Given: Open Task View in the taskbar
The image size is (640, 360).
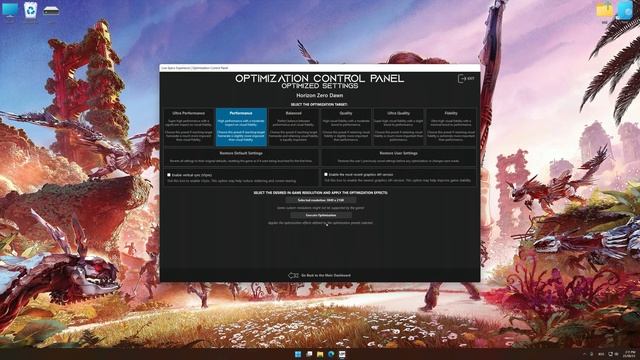Looking at the screenshot, I should click(x=309, y=354).
